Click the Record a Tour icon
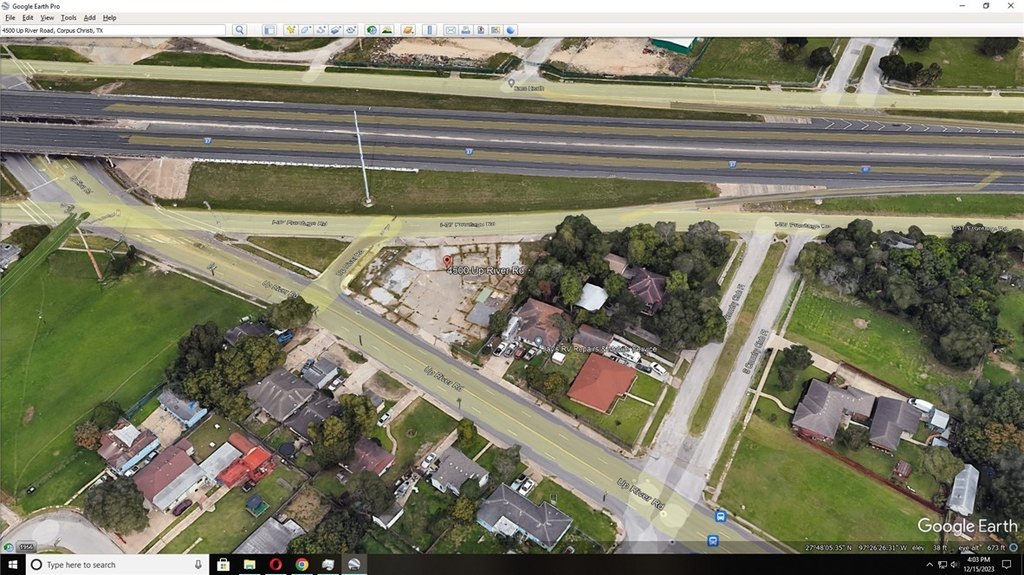The height and width of the screenshot is (575, 1024). (x=351, y=30)
